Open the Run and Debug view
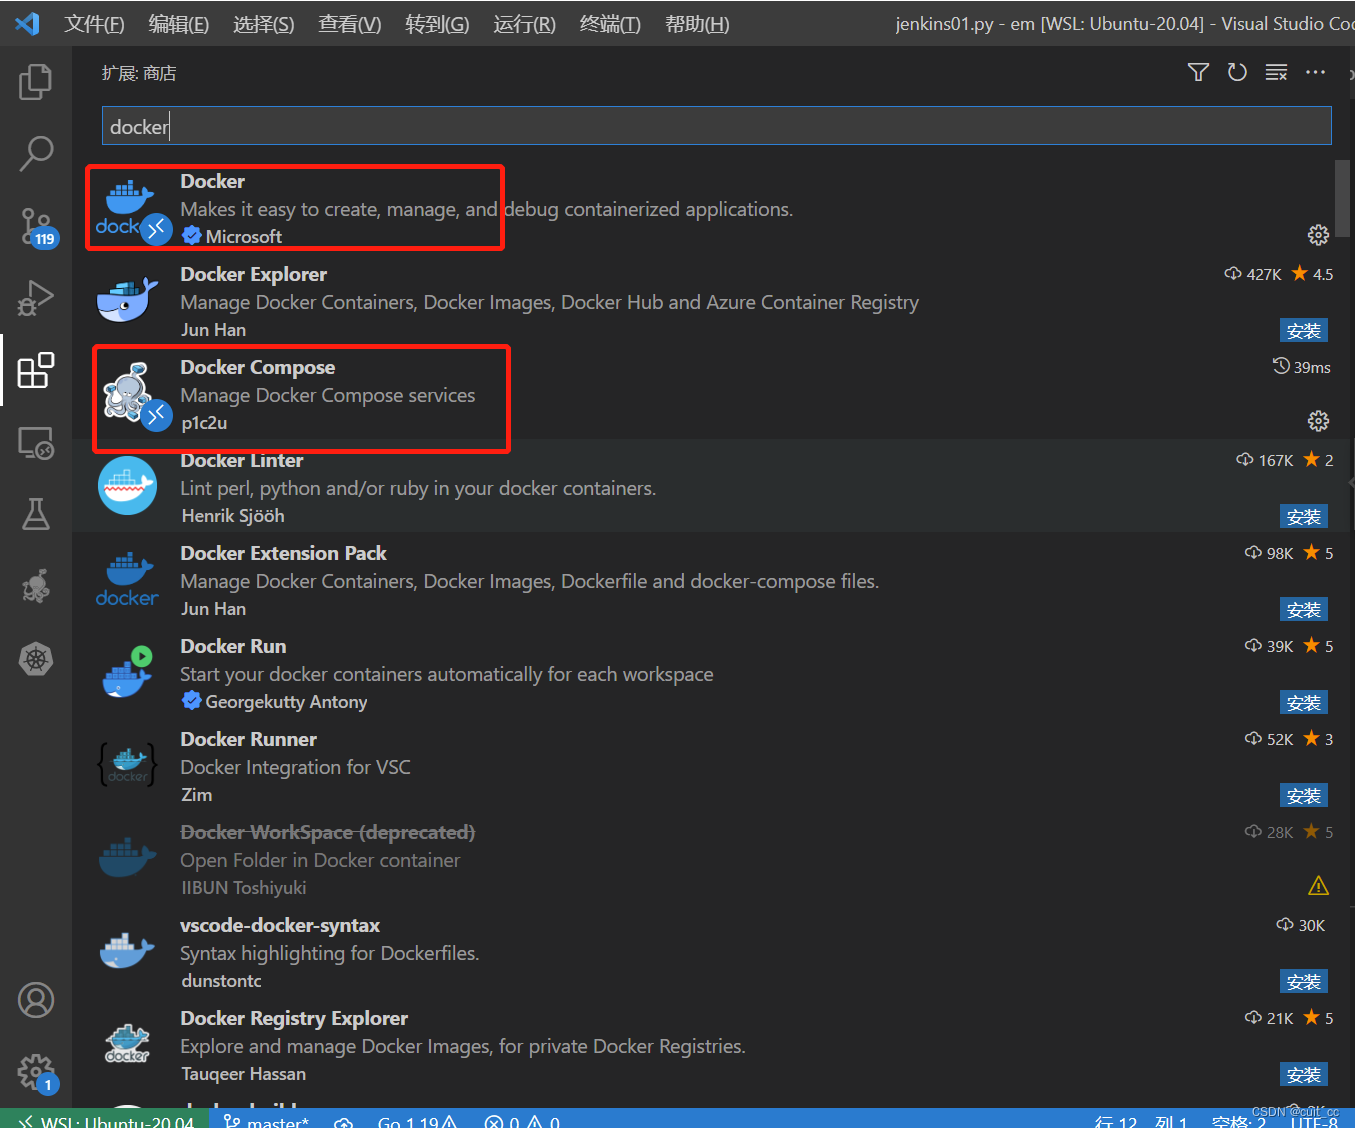Image resolution: width=1355 pixels, height=1128 pixels. (36, 298)
